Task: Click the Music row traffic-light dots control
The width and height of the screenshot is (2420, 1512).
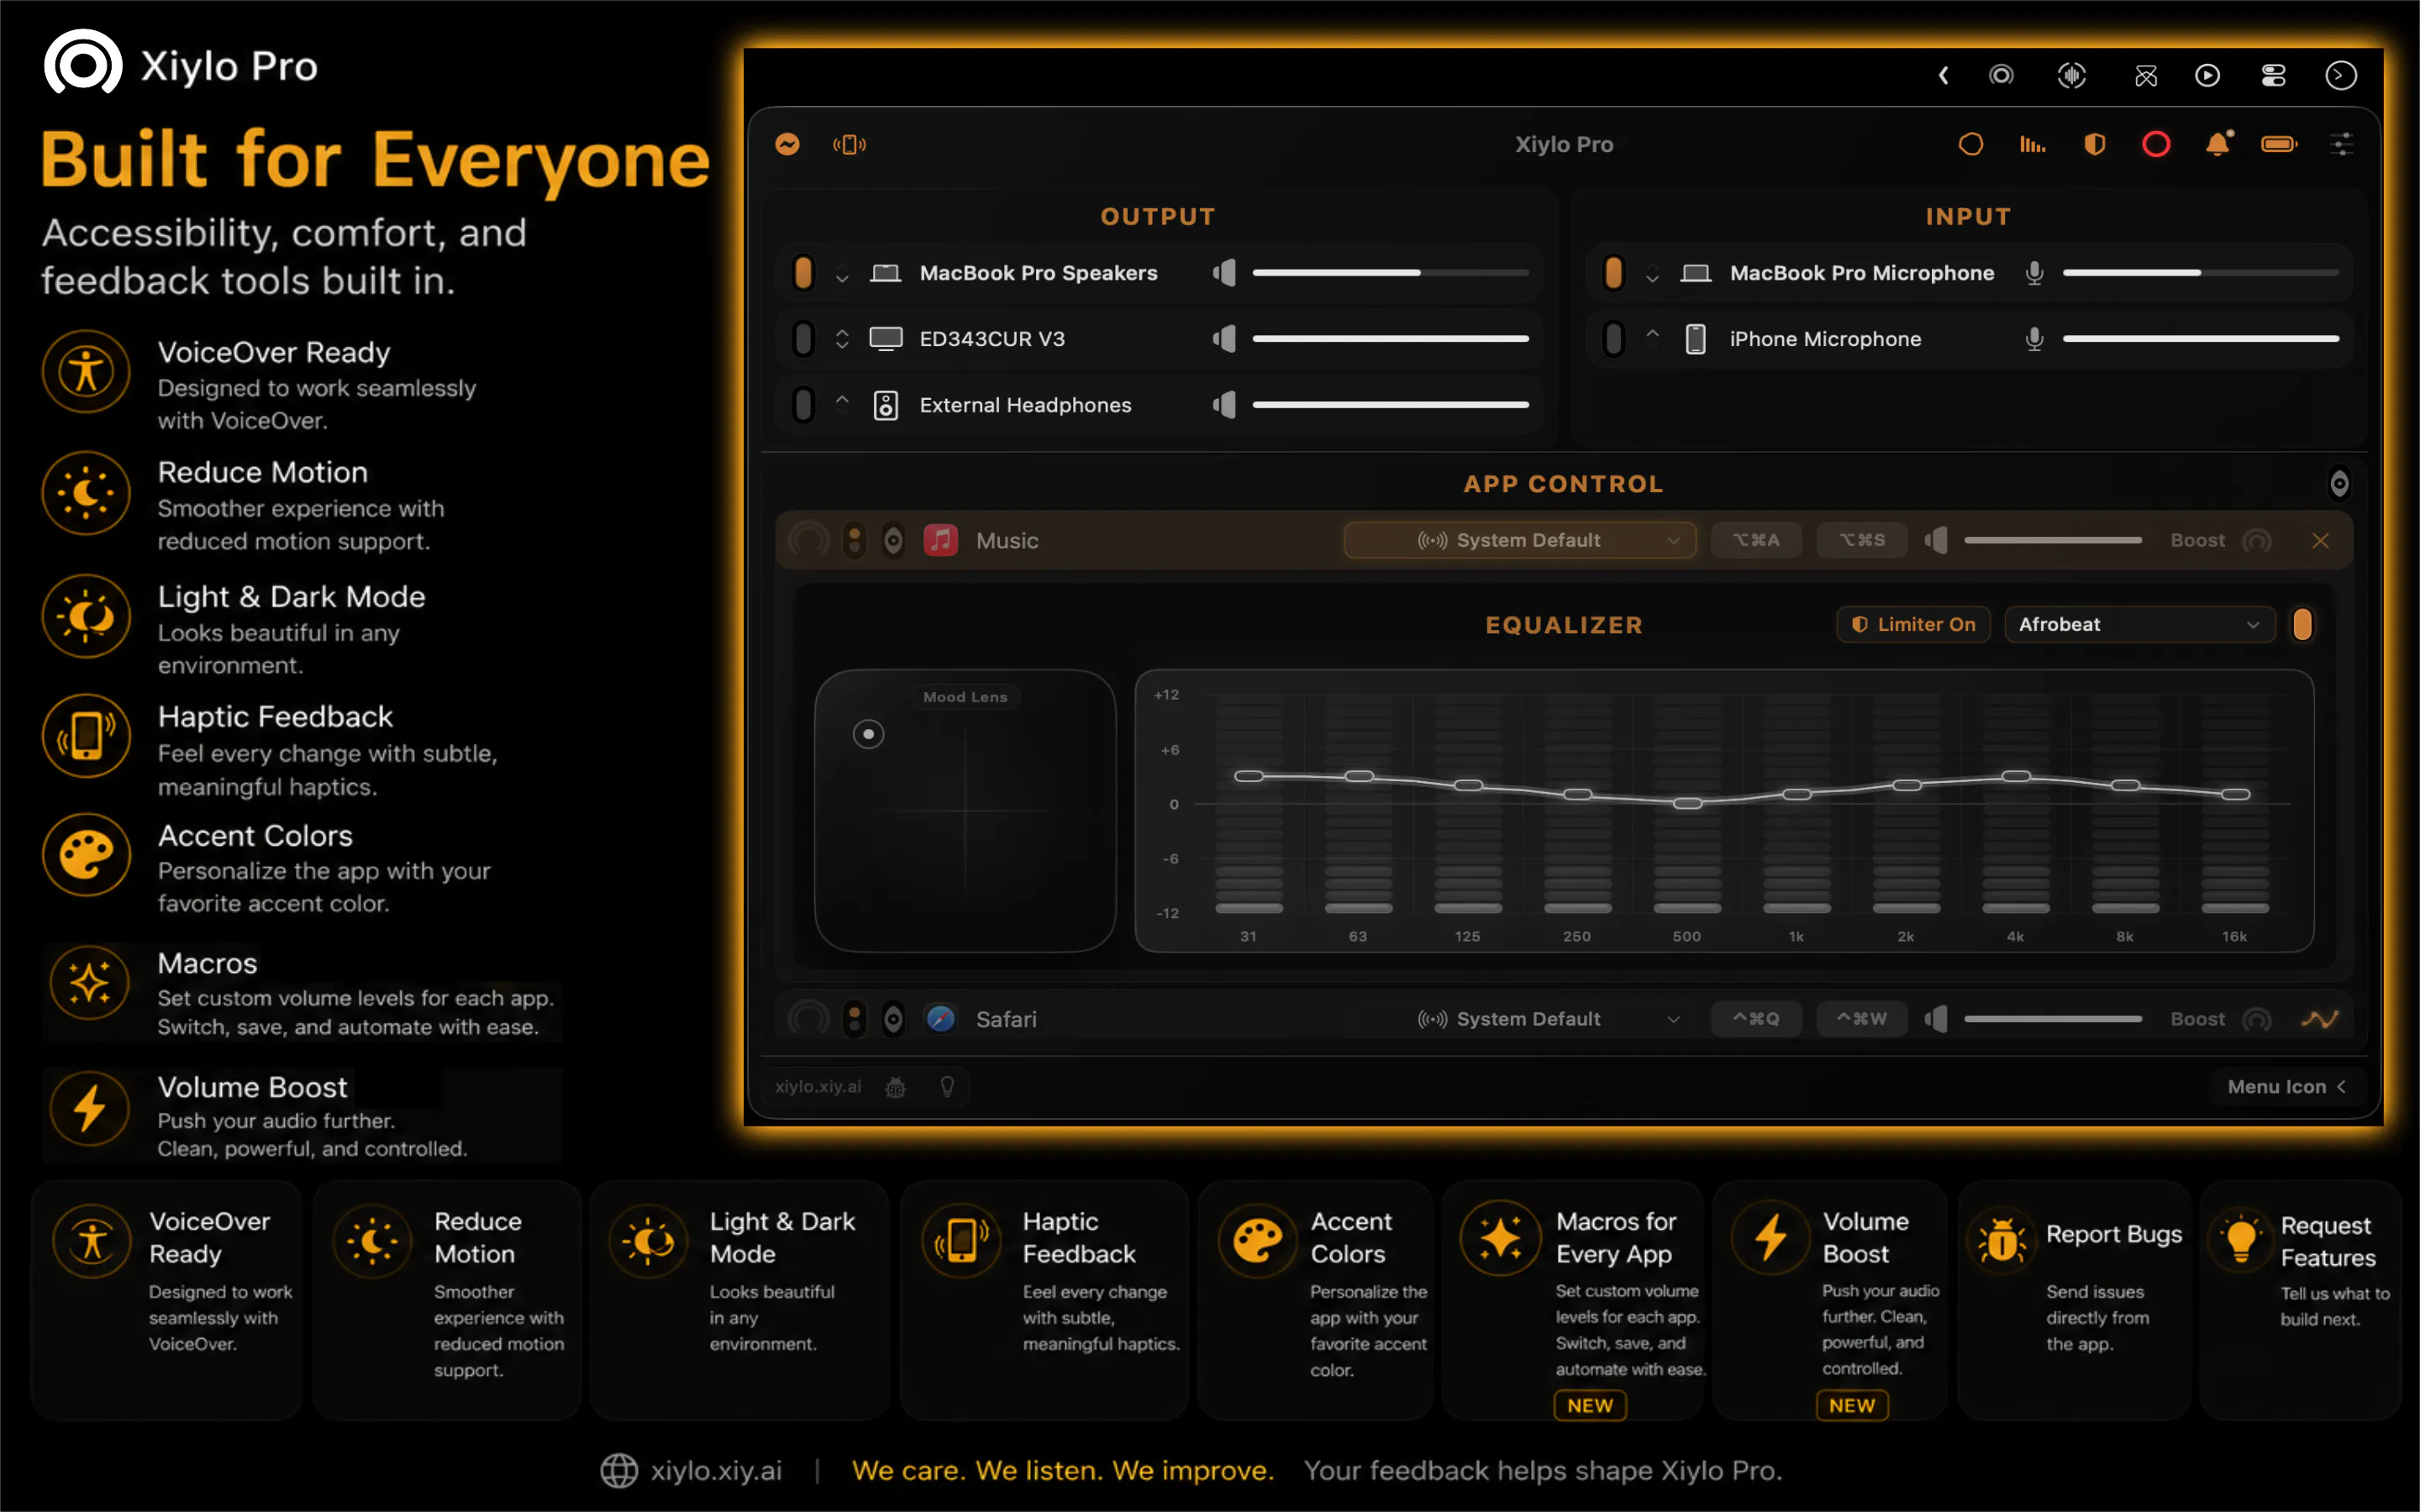Action: pyautogui.click(x=854, y=540)
